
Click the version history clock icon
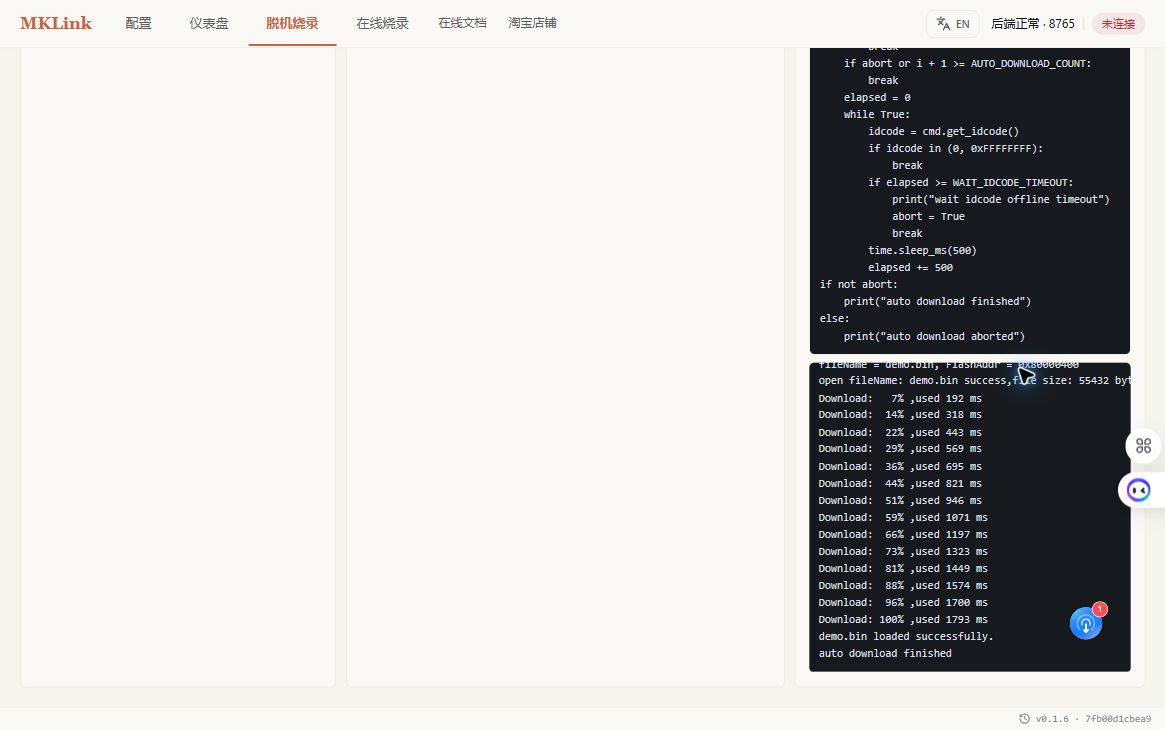click(1025, 719)
